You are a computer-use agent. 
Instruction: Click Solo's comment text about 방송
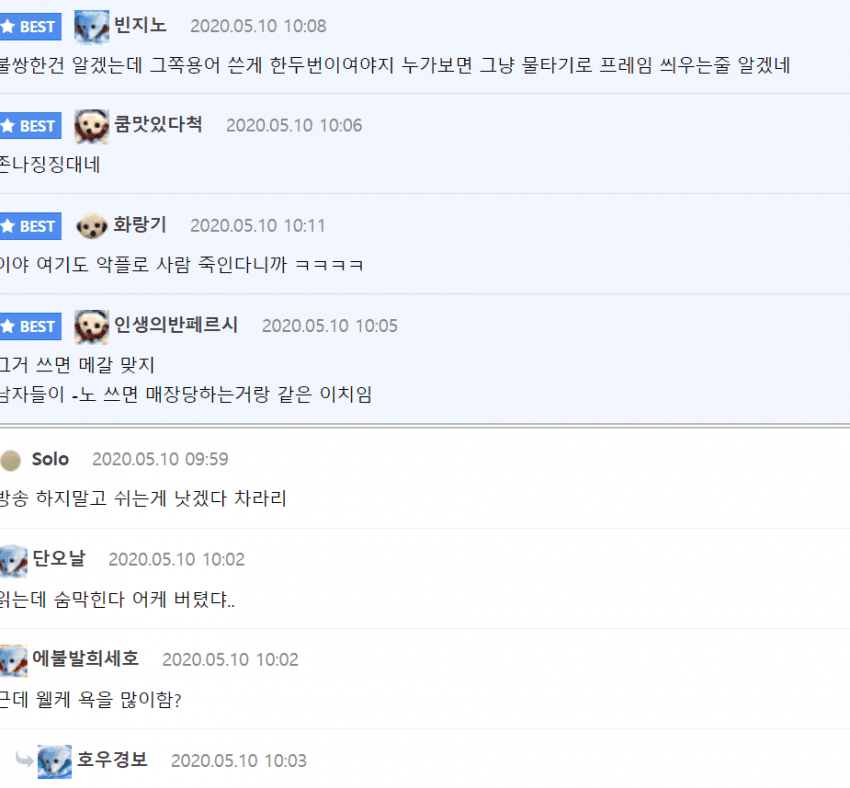pos(143,498)
